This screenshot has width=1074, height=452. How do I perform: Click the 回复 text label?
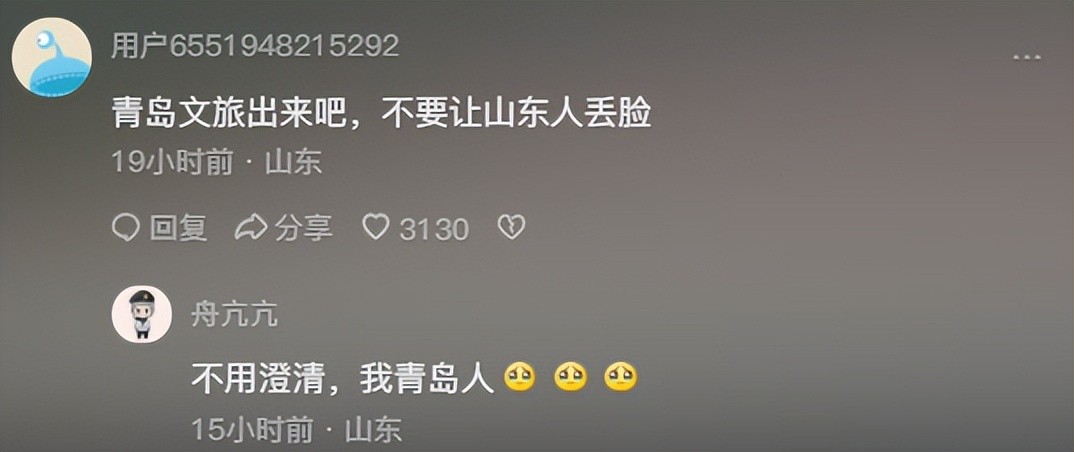[178, 228]
